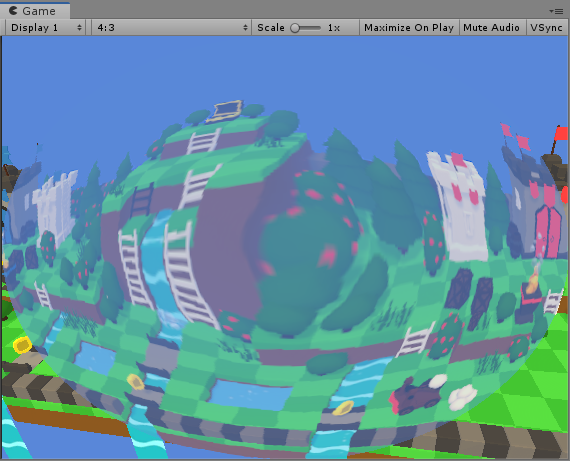Click the 1x scale value
This screenshot has height=461, width=570.
pos(334,28)
